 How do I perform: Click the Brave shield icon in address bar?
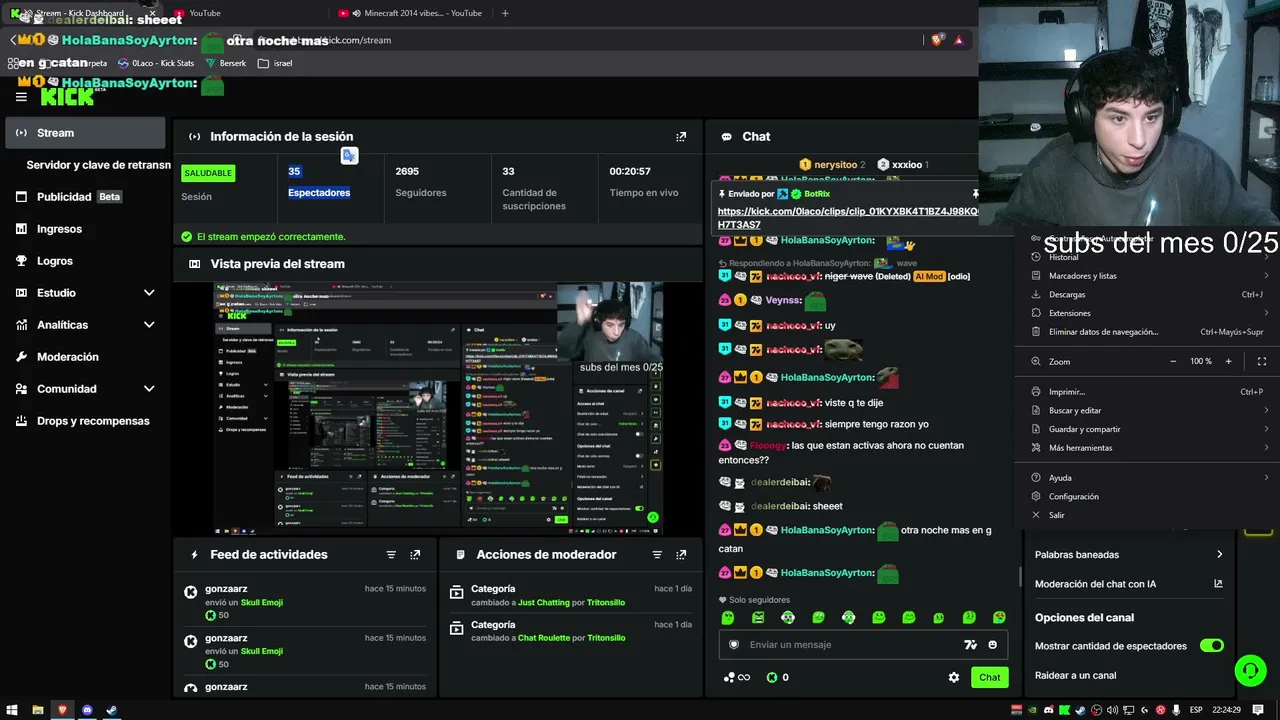[937, 40]
